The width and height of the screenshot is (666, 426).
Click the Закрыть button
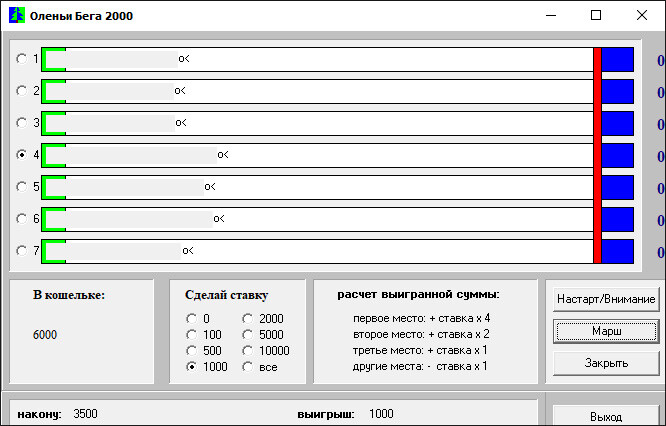606,363
